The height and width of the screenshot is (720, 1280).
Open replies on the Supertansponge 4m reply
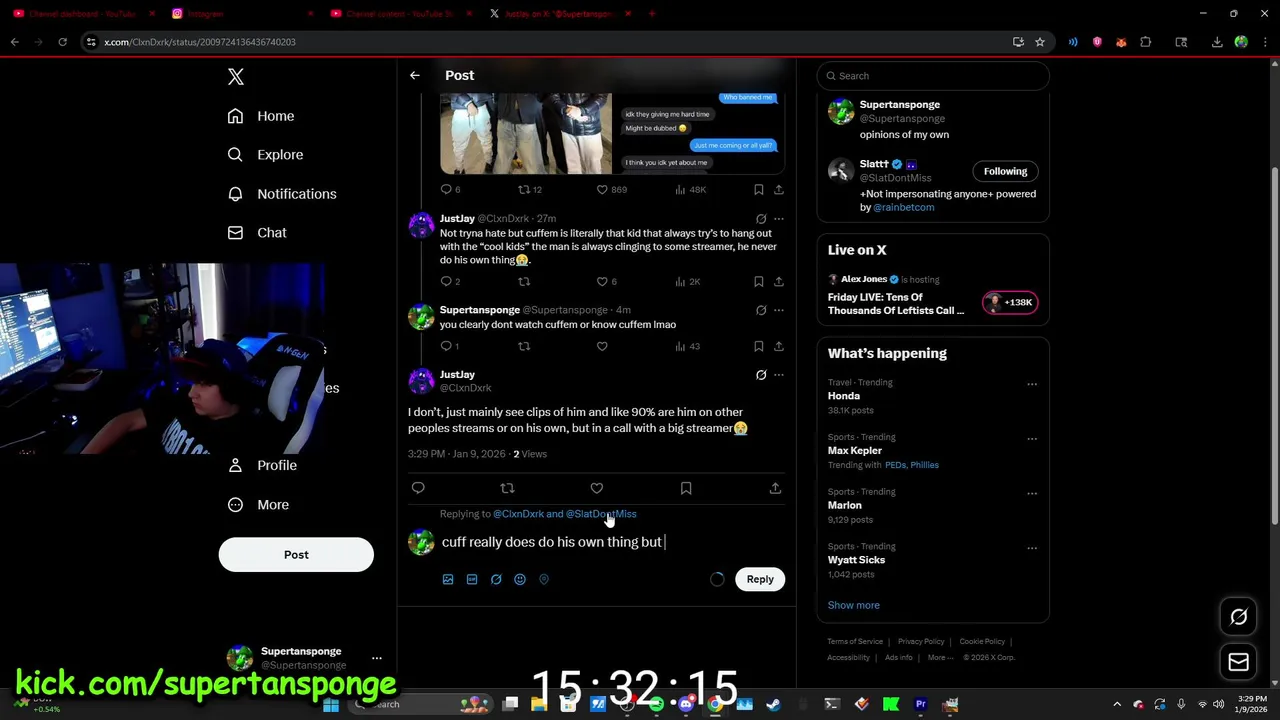(450, 346)
